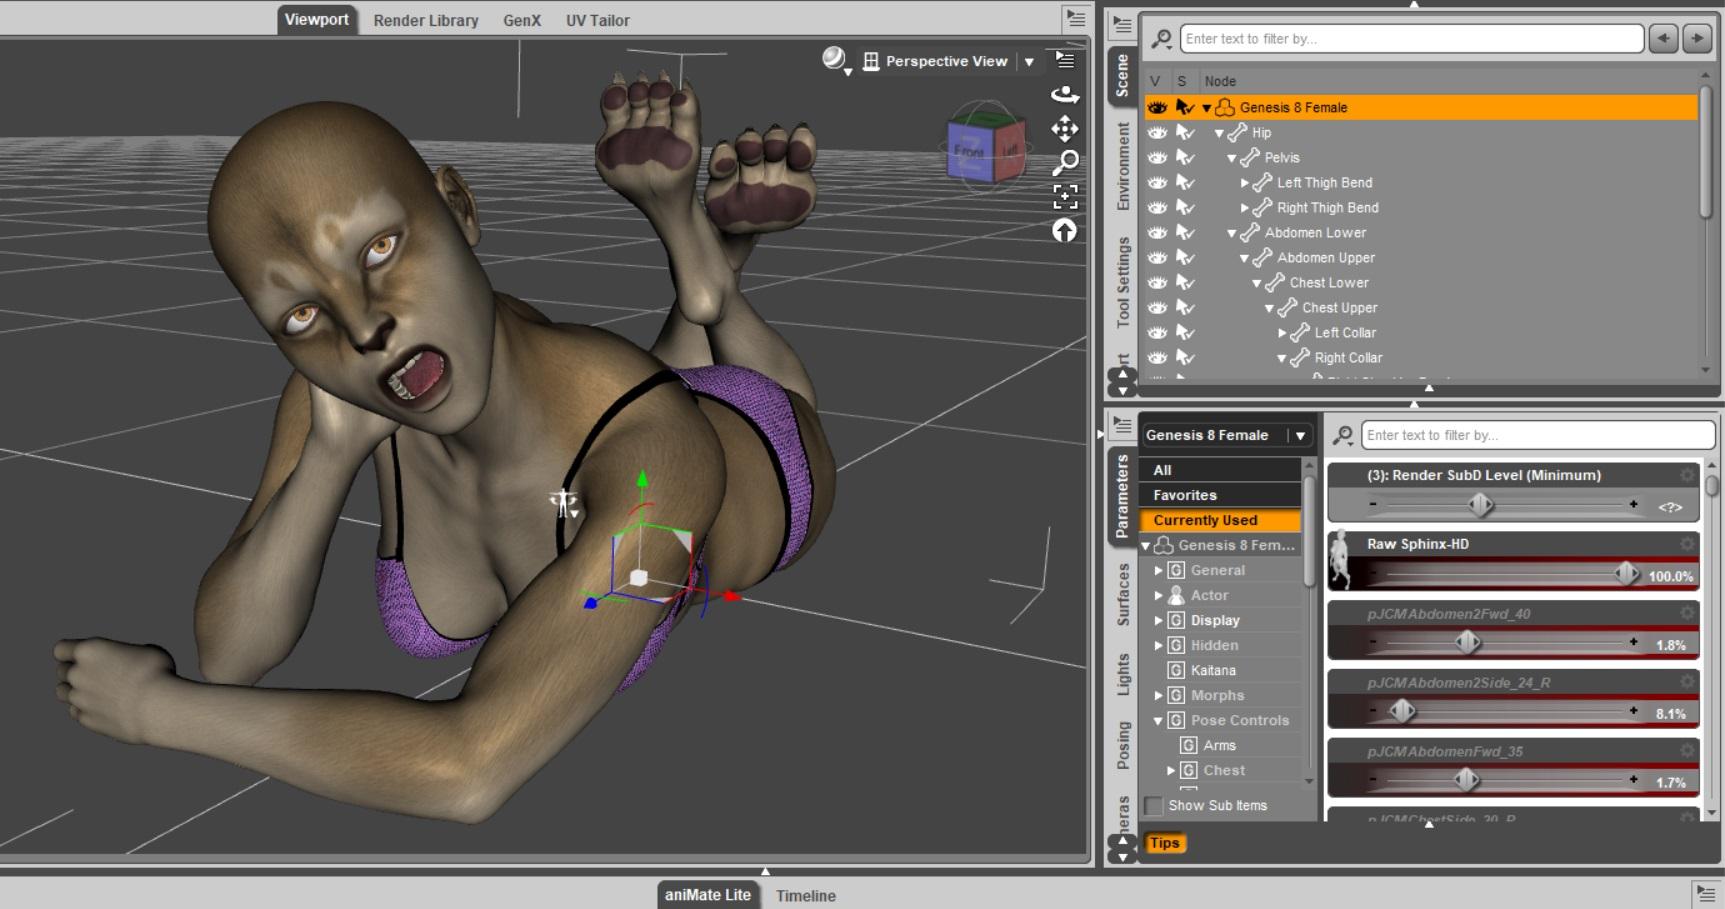The height and width of the screenshot is (909, 1725).
Task: Toggle visibility eye for Genesis 8 Female
Action: click(1157, 107)
